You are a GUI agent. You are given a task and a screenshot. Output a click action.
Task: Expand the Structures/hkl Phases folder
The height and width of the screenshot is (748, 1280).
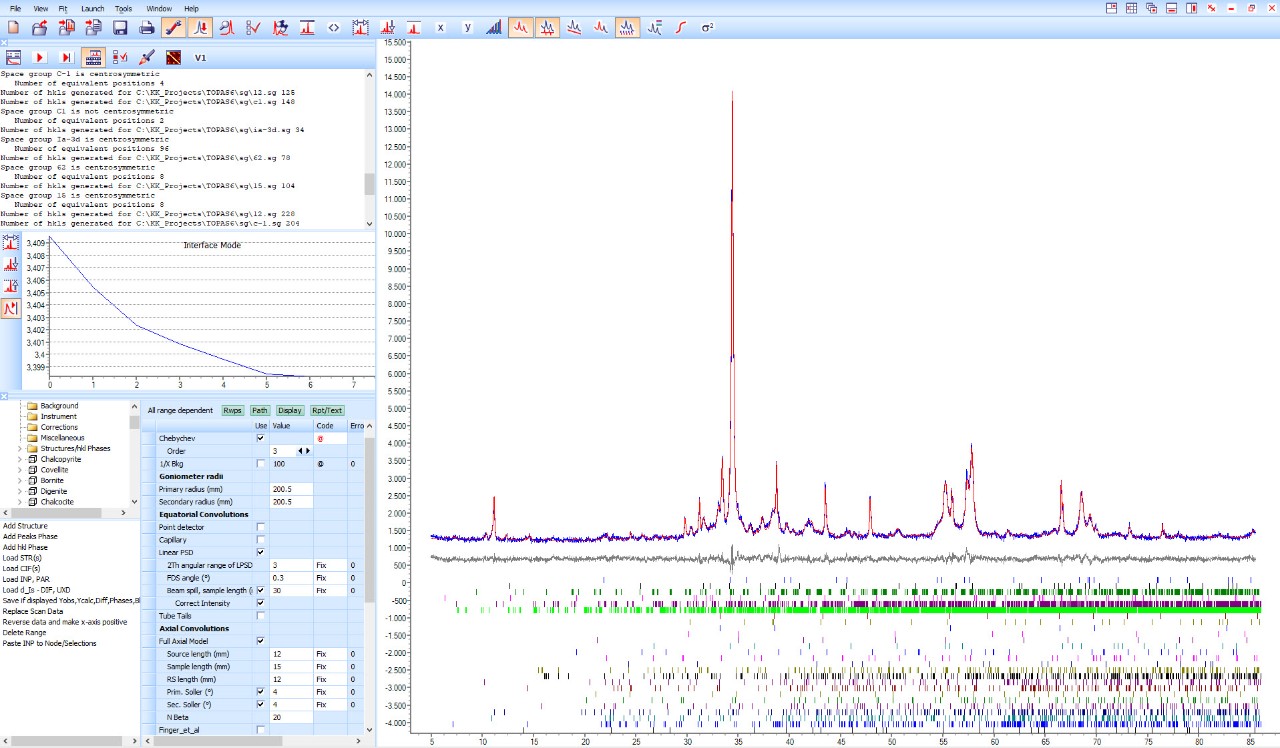tap(20, 448)
